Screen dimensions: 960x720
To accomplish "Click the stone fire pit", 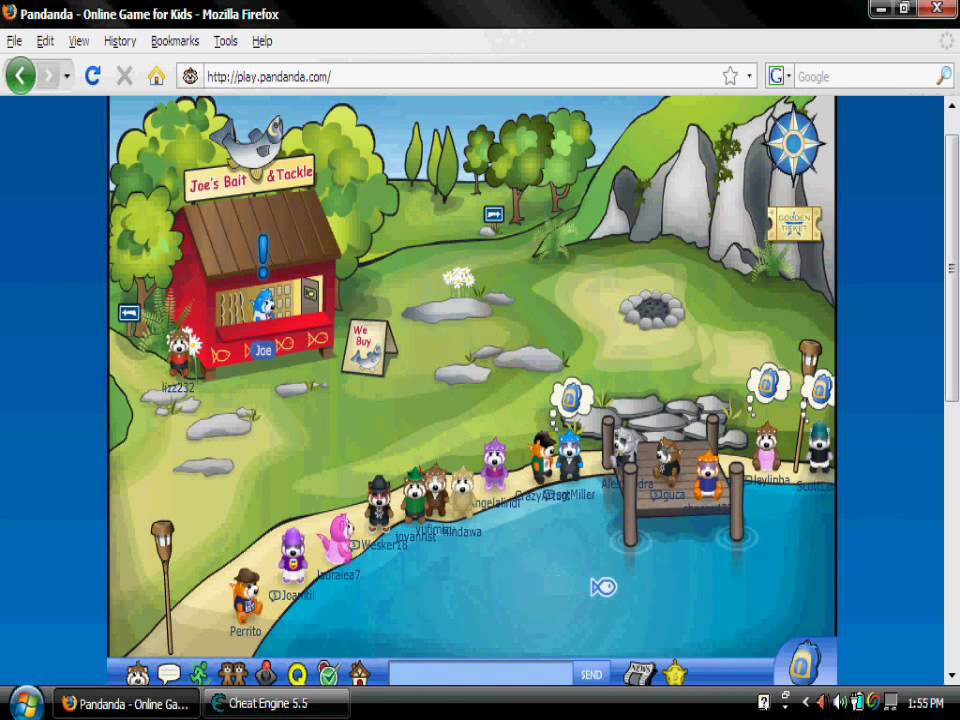I will [x=651, y=309].
